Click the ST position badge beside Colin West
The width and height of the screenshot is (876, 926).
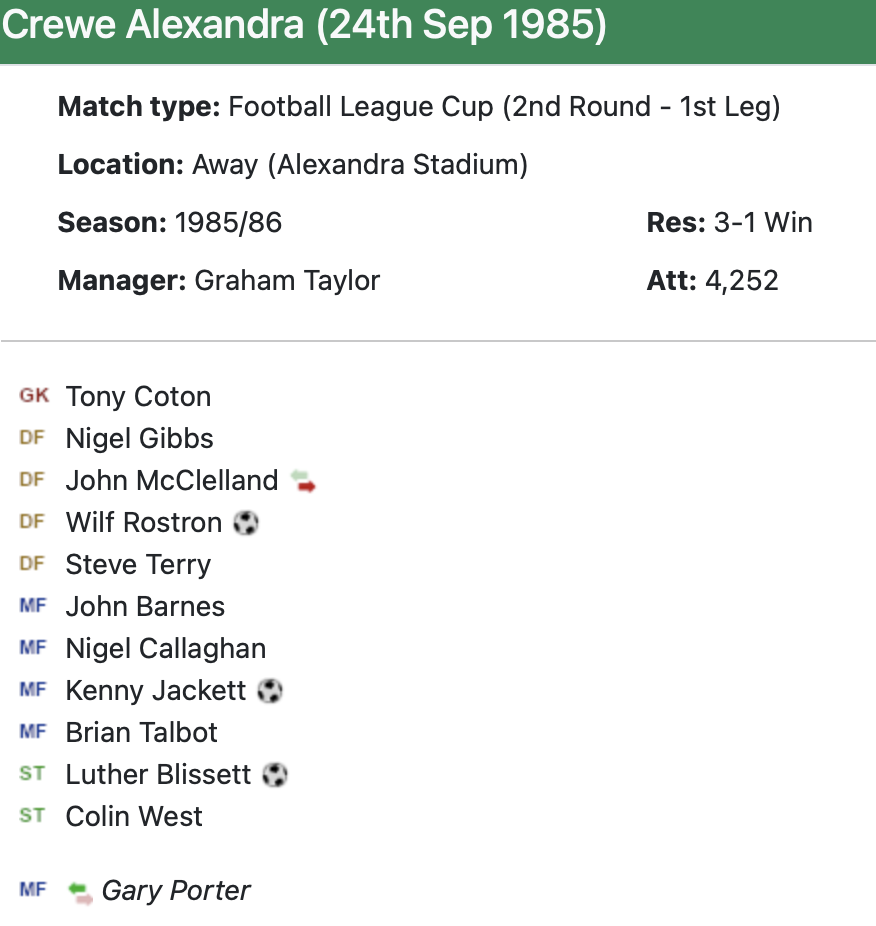coord(32,816)
